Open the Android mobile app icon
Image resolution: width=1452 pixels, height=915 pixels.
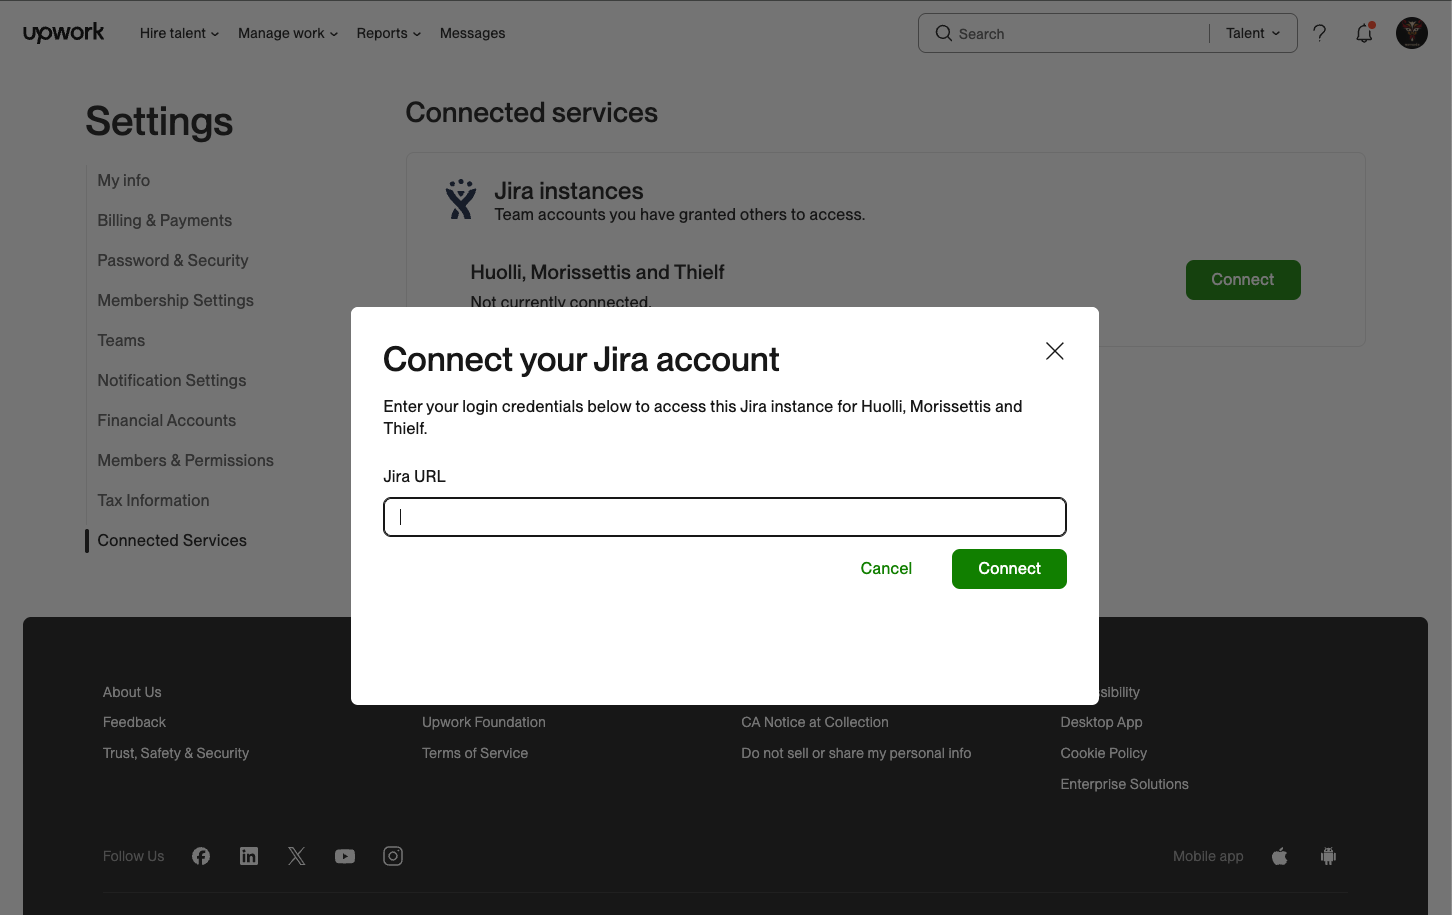[1328, 856]
